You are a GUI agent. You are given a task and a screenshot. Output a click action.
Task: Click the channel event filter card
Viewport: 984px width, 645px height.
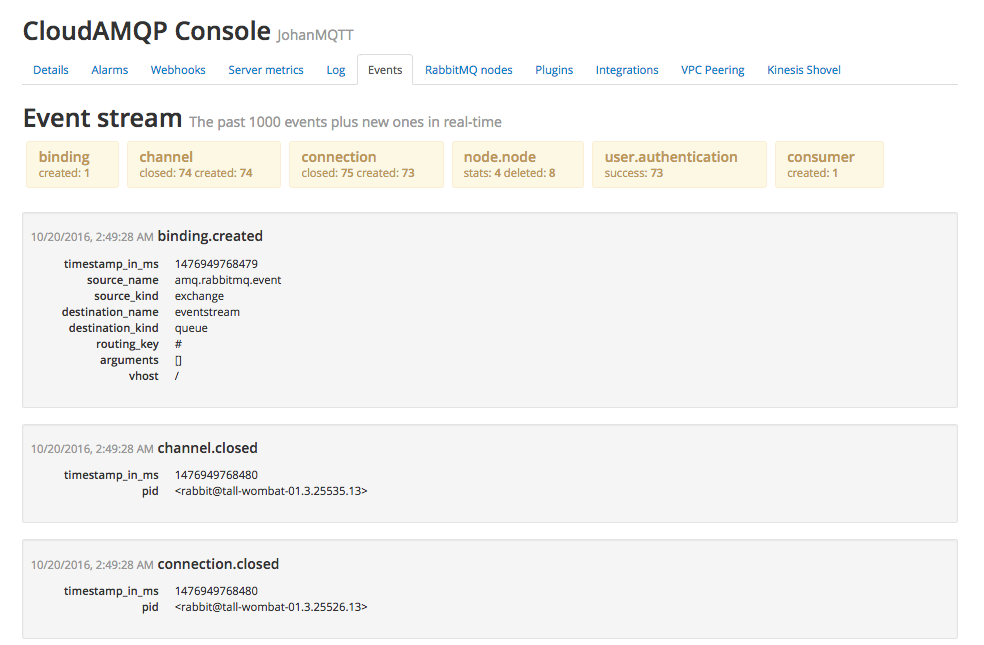pyautogui.click(x=204, y=164)
